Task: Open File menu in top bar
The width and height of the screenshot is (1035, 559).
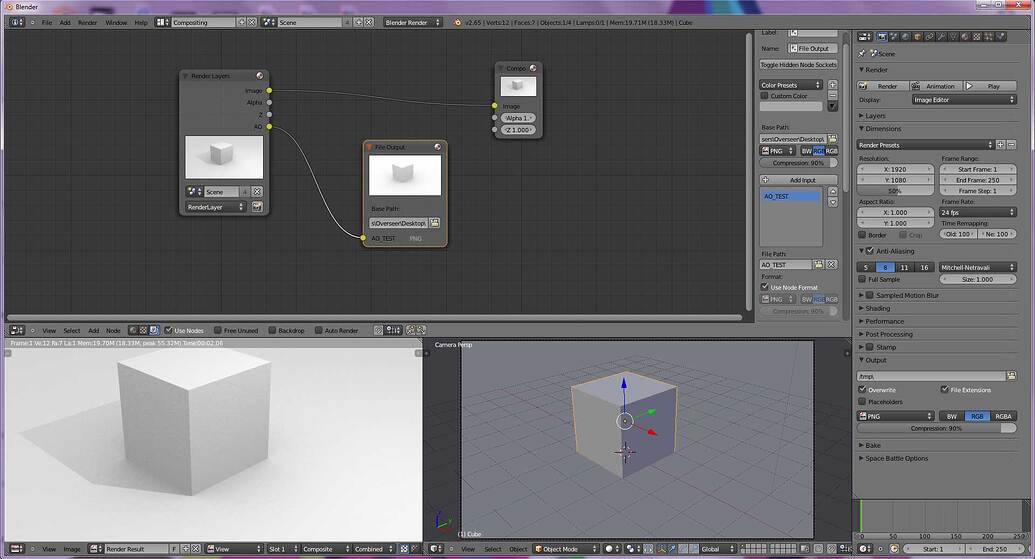Action: [x=47, y=22]
